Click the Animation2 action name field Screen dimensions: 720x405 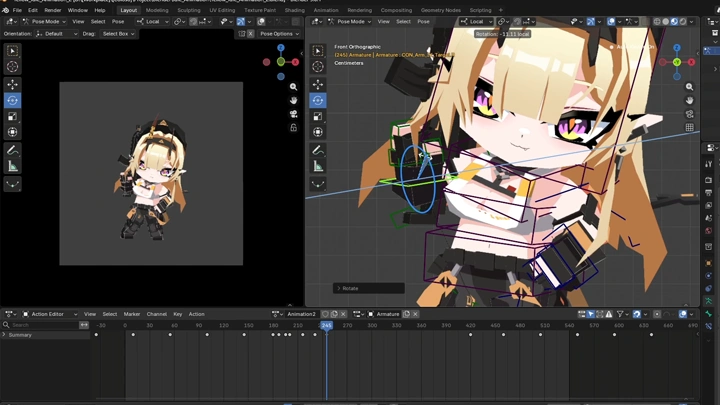click(301, 314)
